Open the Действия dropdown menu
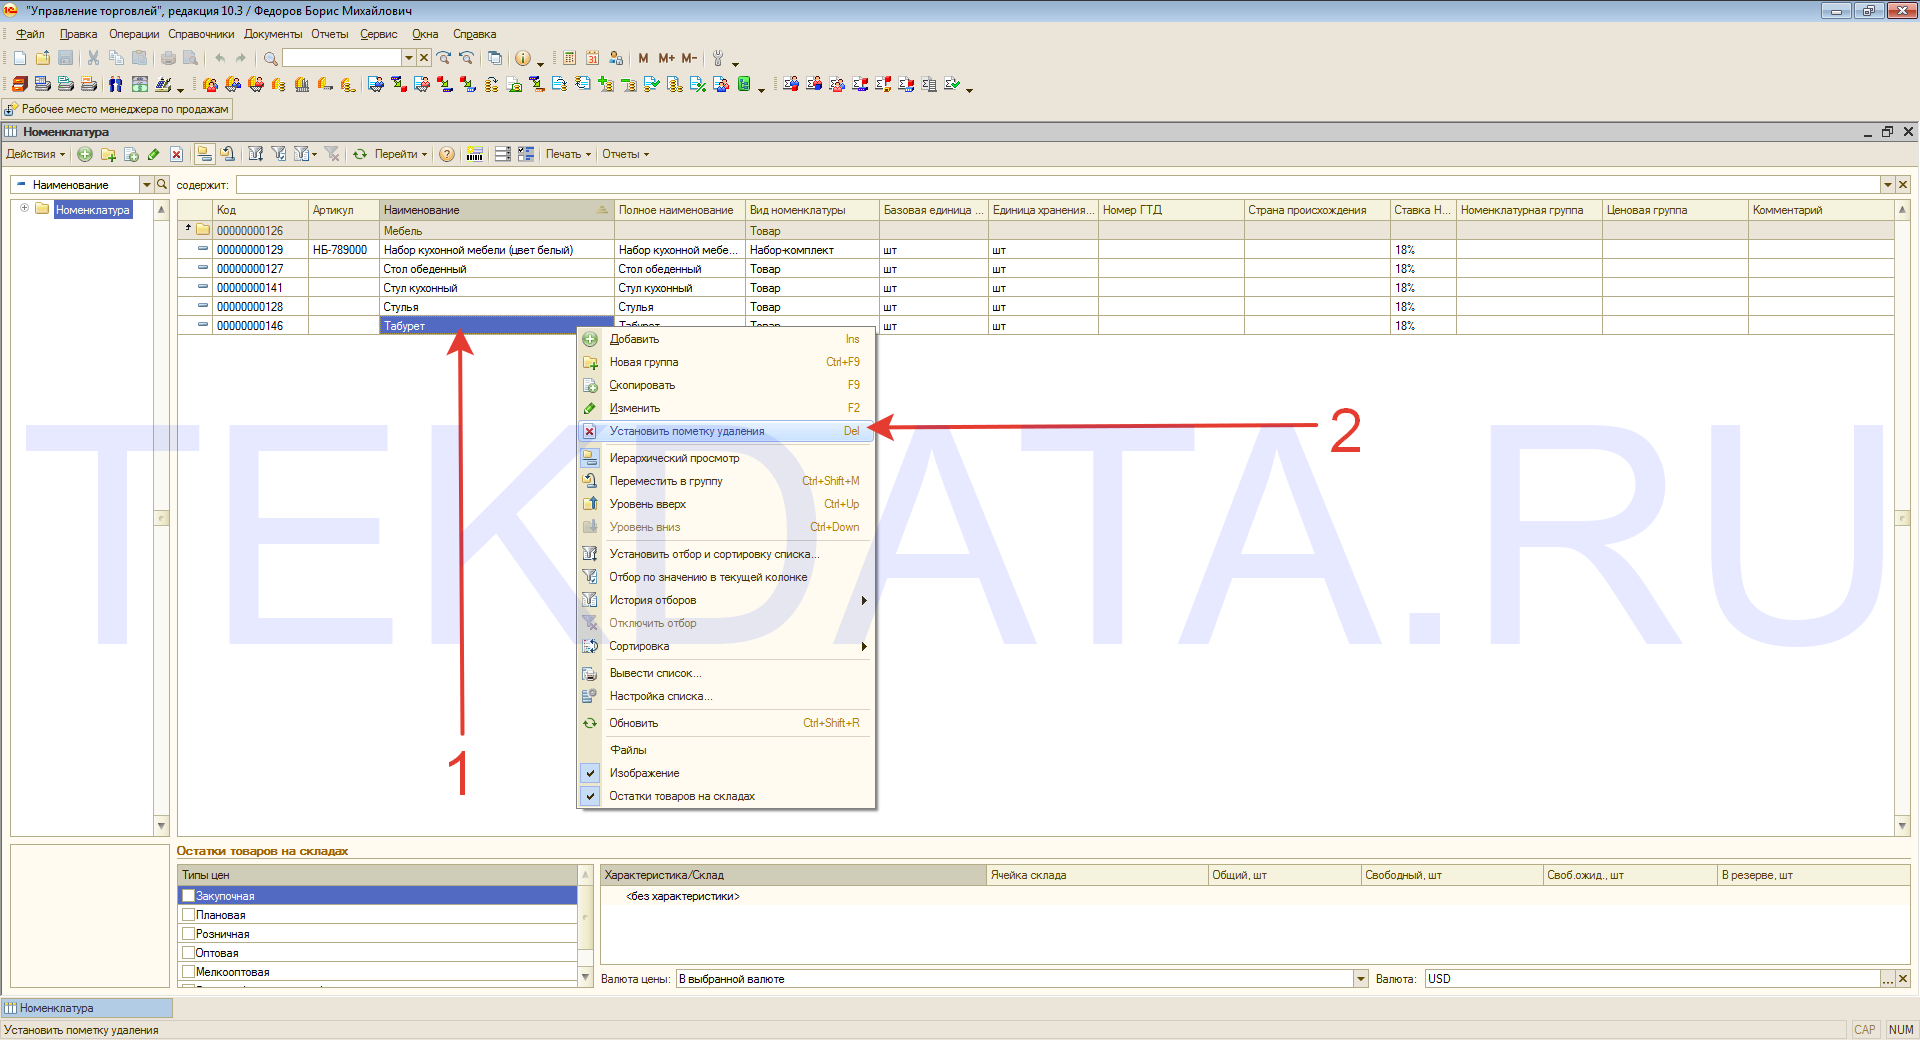Viewport: 1920px width, 1040px height. [x=35, y=154]
